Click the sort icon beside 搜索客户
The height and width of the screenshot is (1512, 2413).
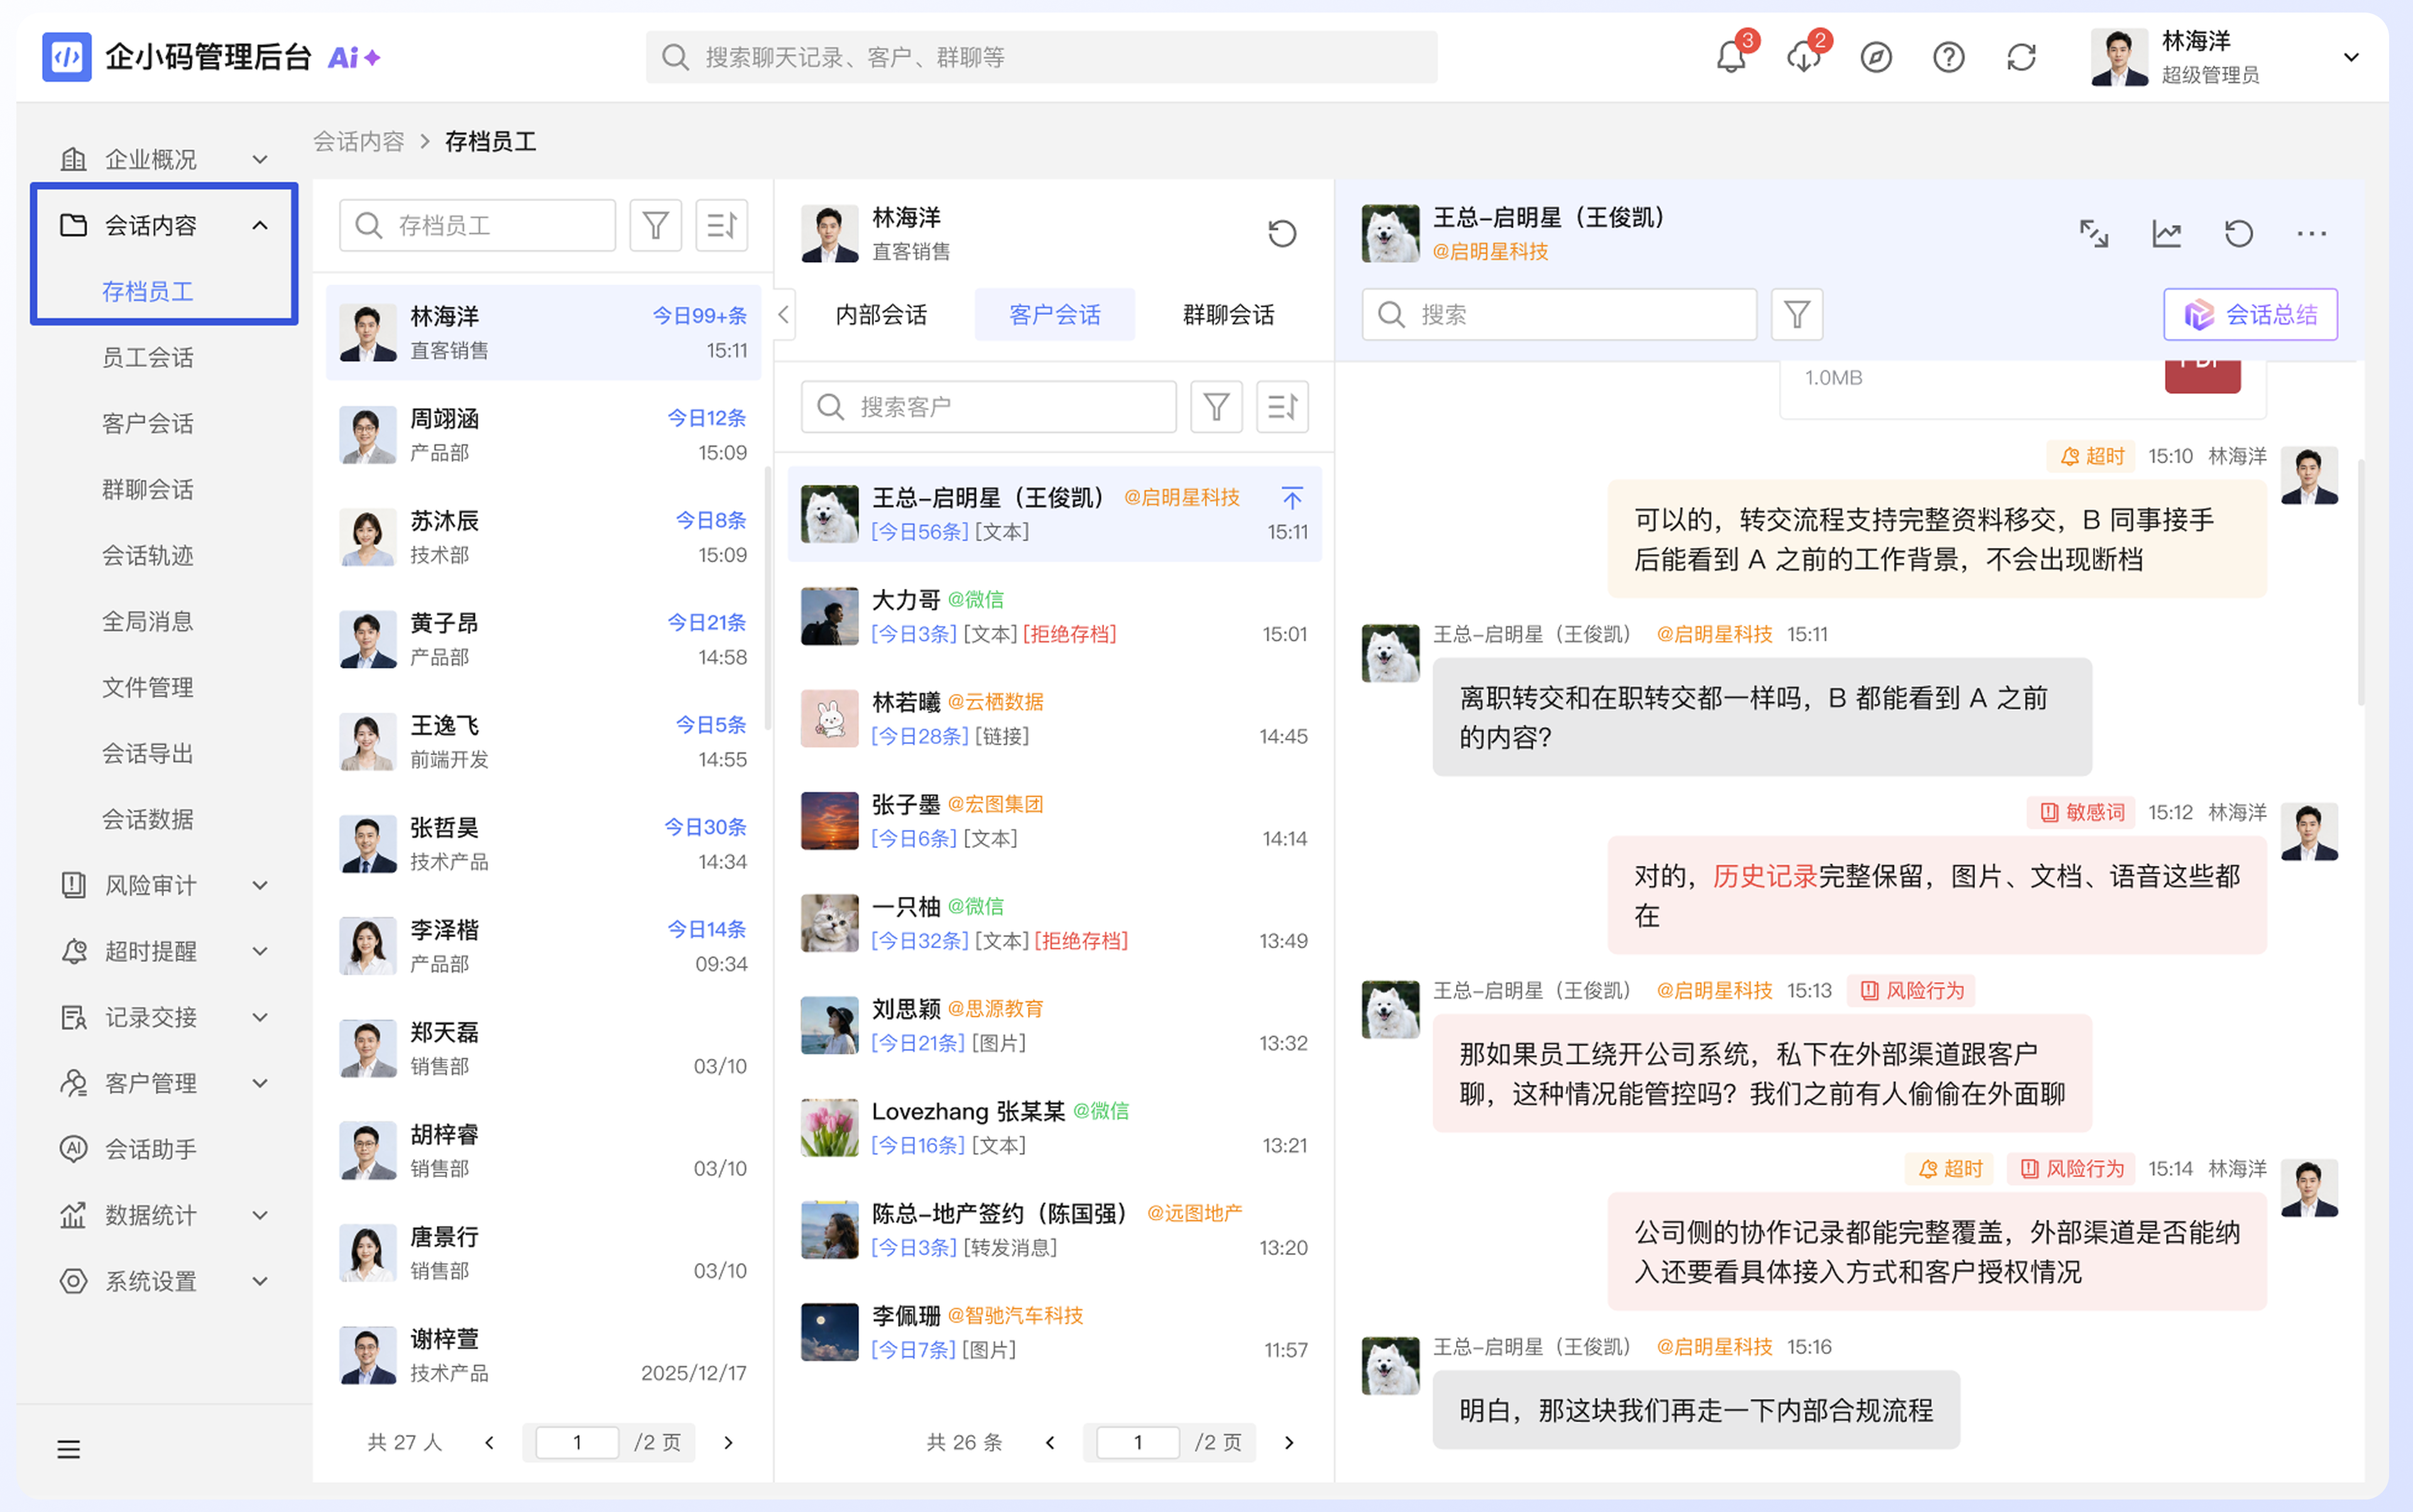coord(1282,407)
